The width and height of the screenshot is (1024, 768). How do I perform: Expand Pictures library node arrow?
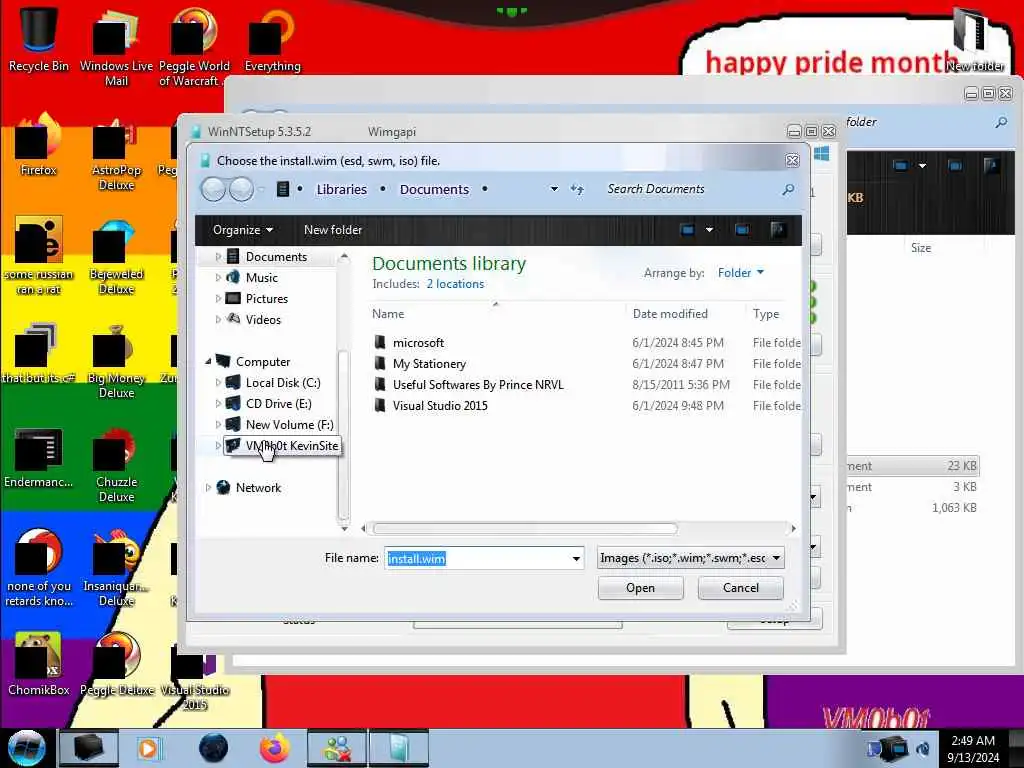[218, 298]
